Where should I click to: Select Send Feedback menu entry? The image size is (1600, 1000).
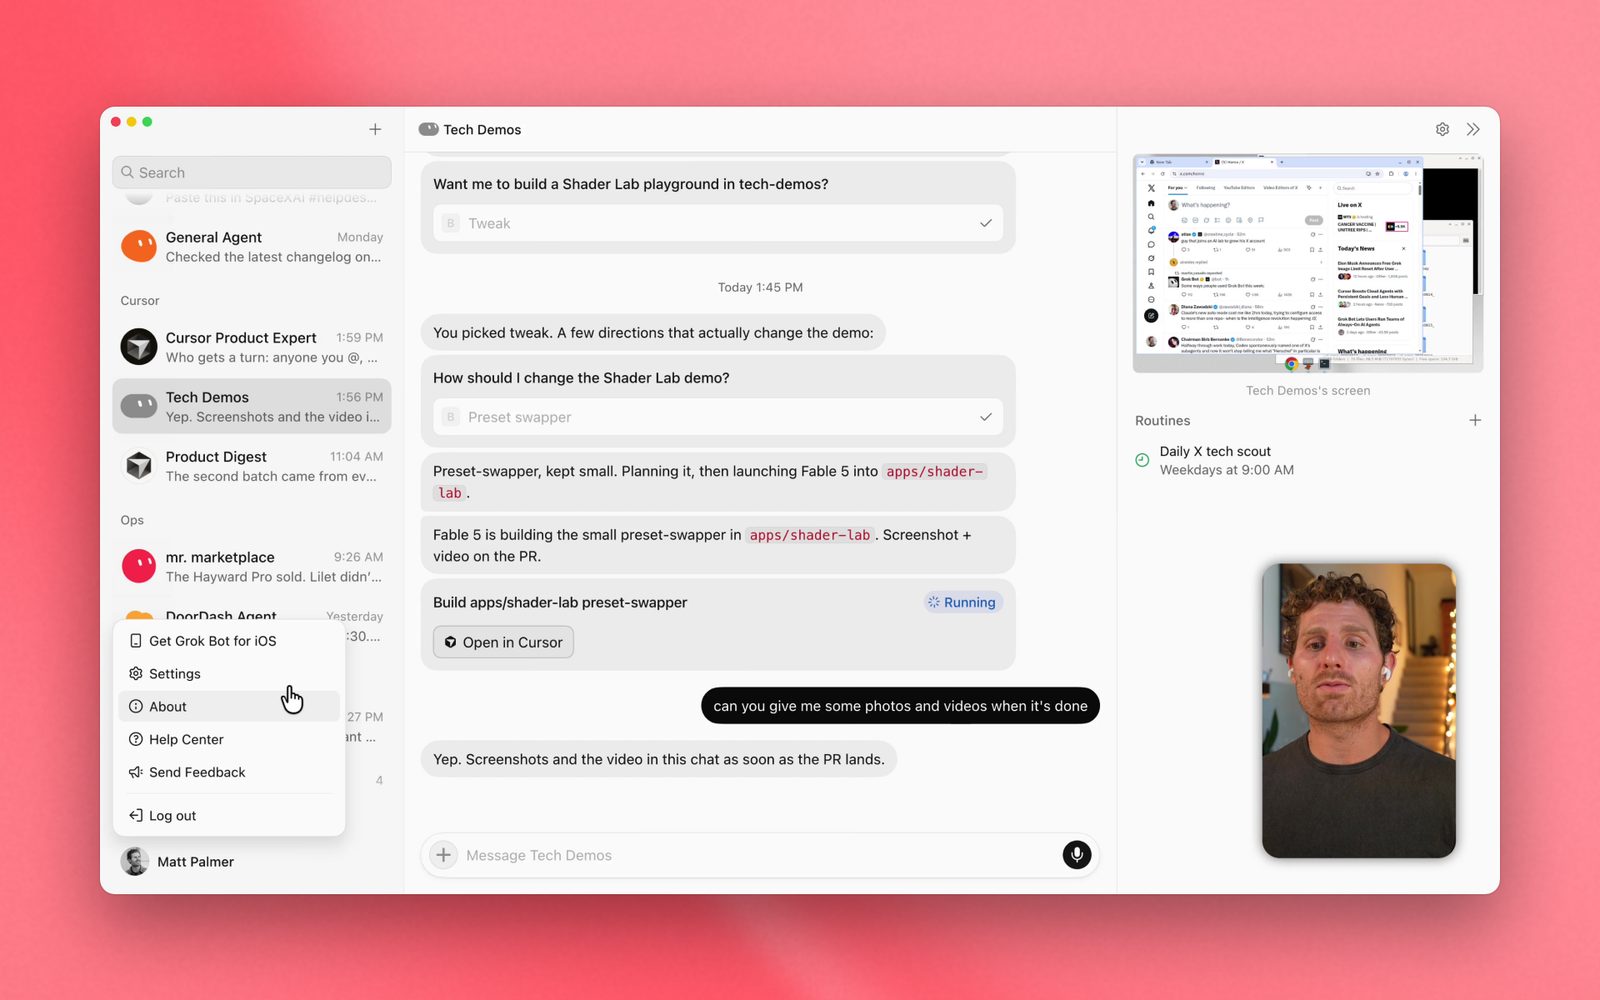click(229, 772)
